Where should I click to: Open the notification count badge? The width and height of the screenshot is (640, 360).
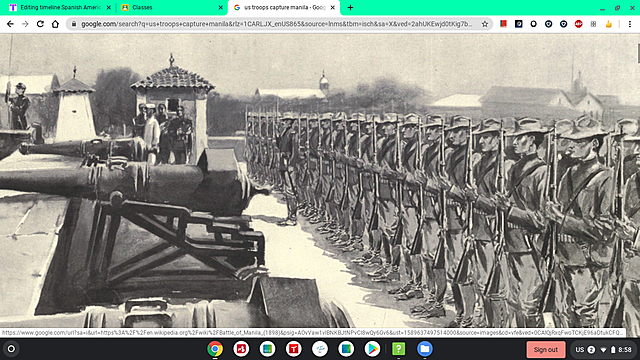coord(591,350)
